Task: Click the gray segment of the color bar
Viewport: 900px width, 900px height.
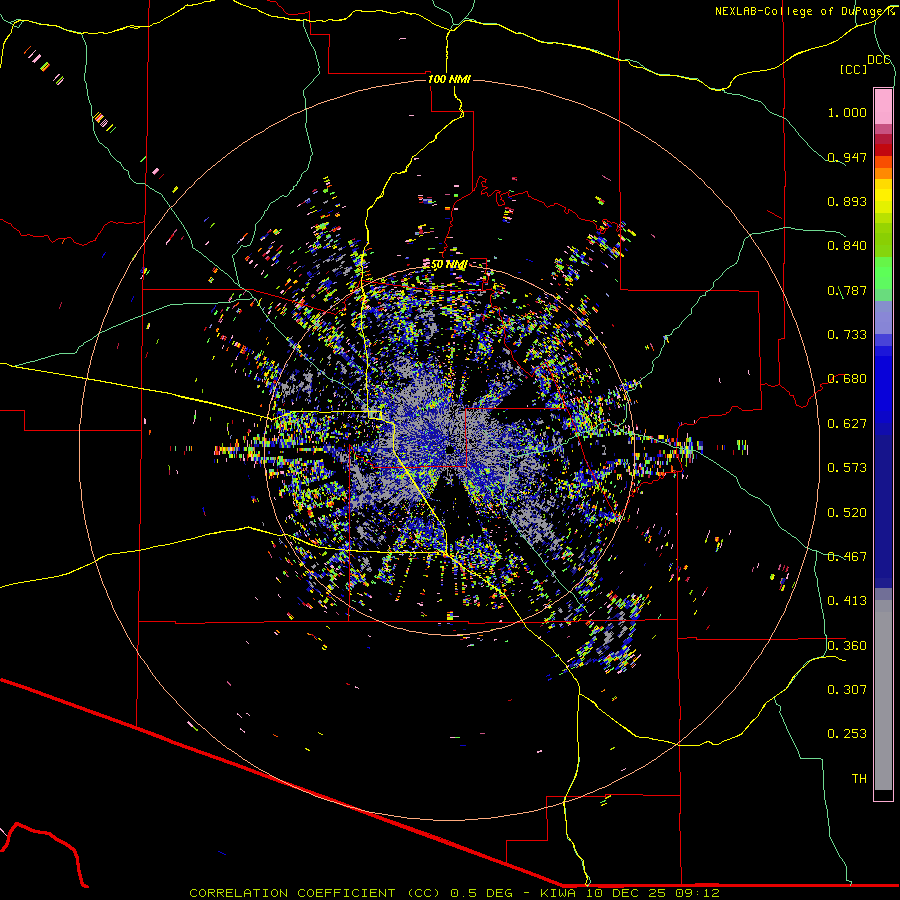Action: pos(883,695)
